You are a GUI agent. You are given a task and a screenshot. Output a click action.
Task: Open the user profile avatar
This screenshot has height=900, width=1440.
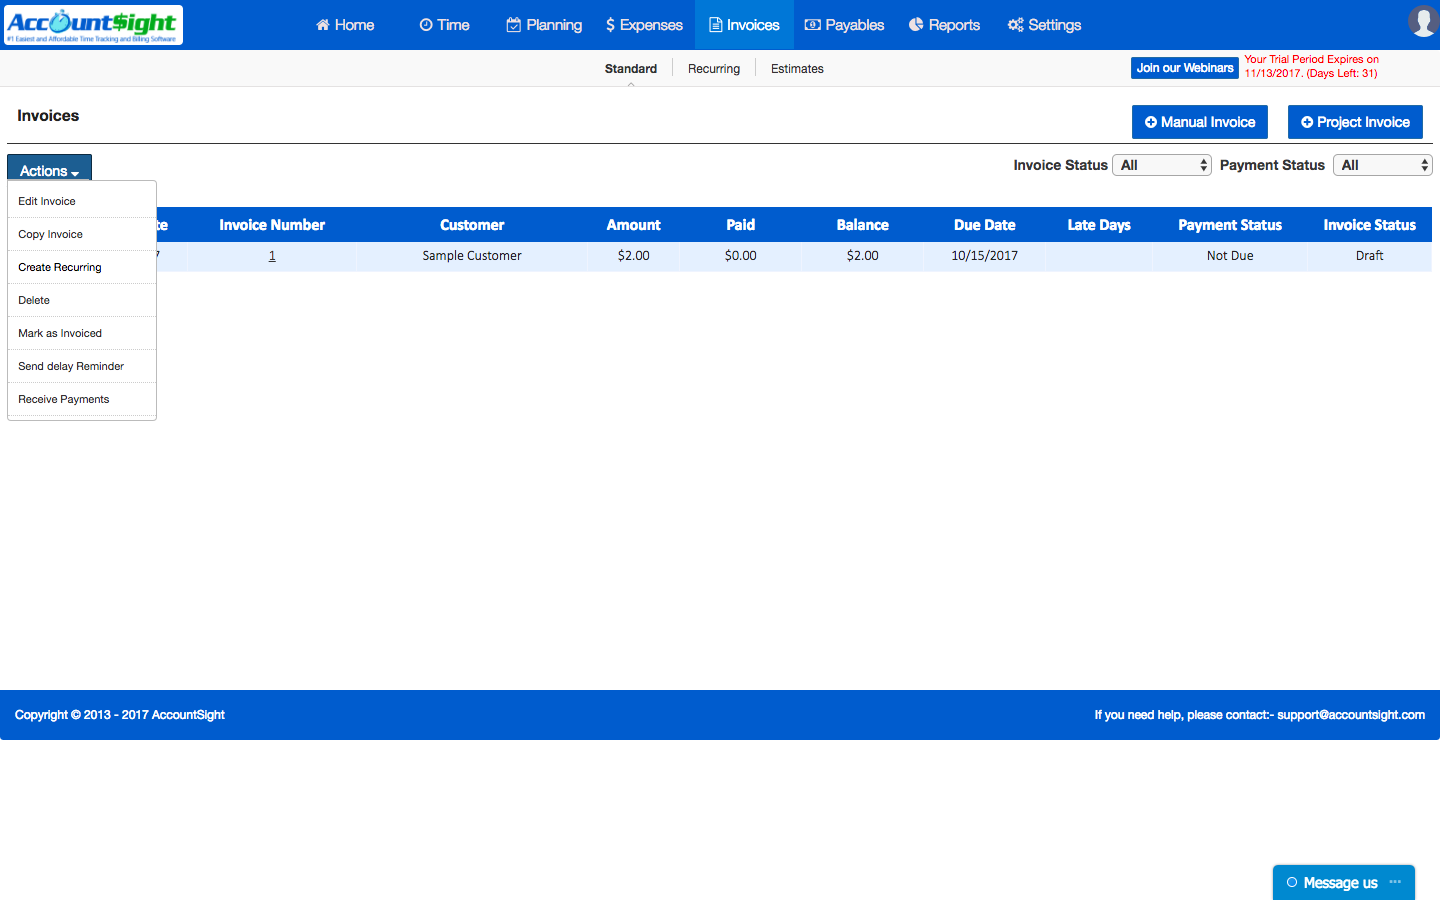pyautogui.click(x=1423, y=21)
